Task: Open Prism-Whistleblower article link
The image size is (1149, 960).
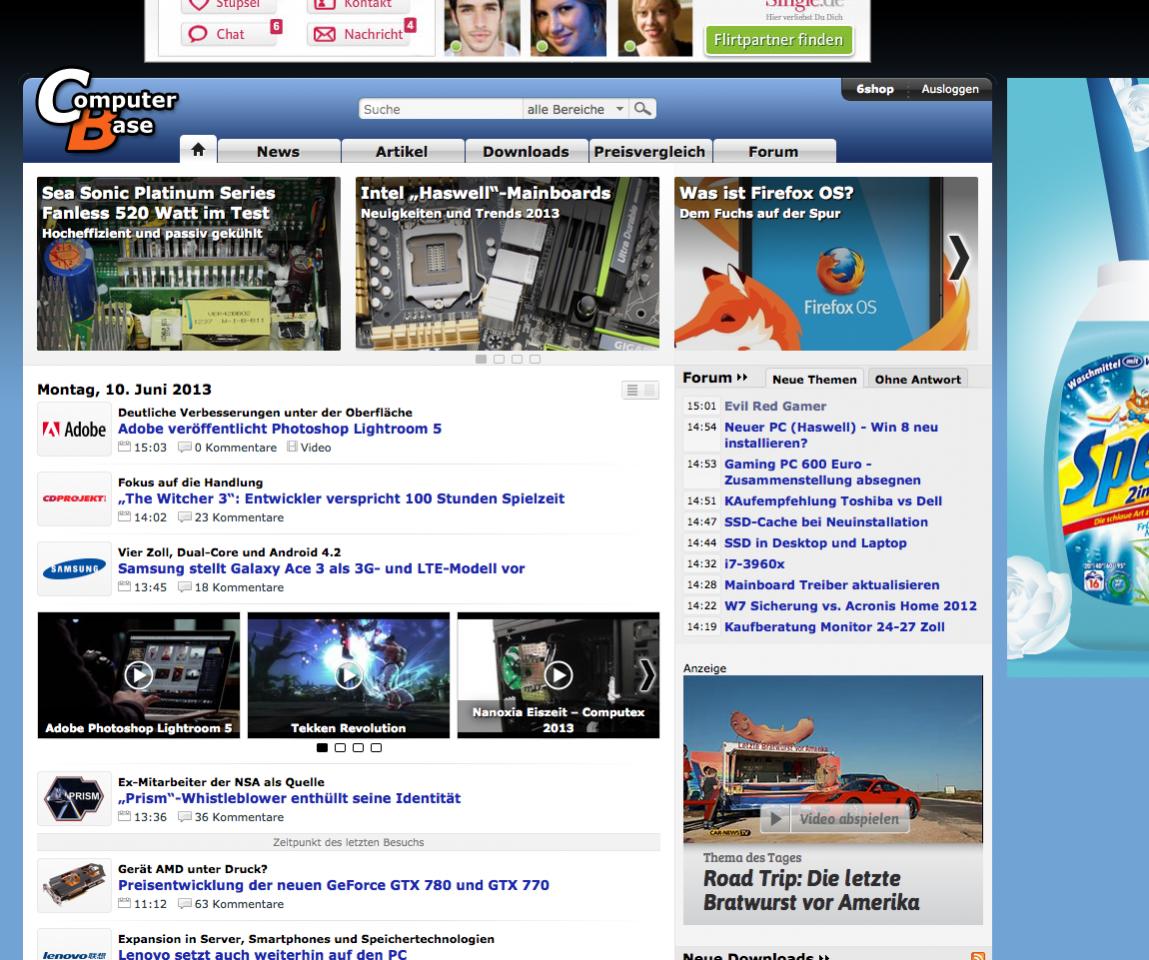Action: click(x=289, y=798)
